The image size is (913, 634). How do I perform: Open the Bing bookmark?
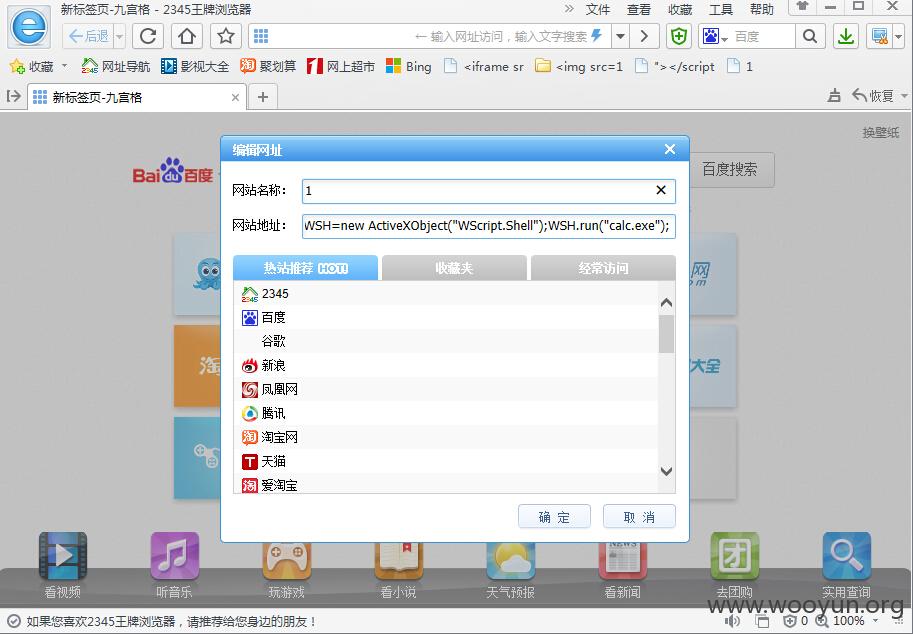[x=409, y=66]
